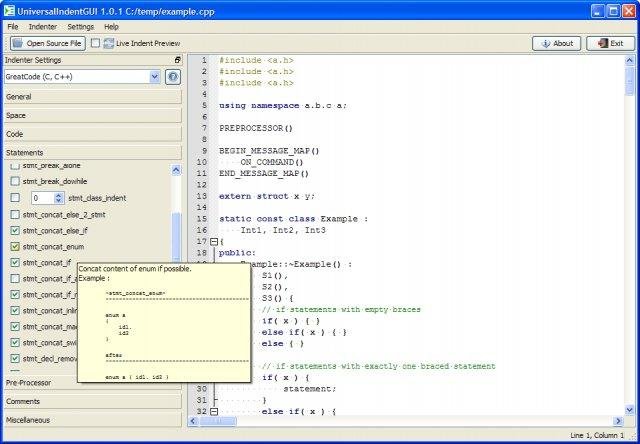Click the folder icon on Open Source File
The image size is (640, 444).
pyautogui.click(x=16, y=44)
